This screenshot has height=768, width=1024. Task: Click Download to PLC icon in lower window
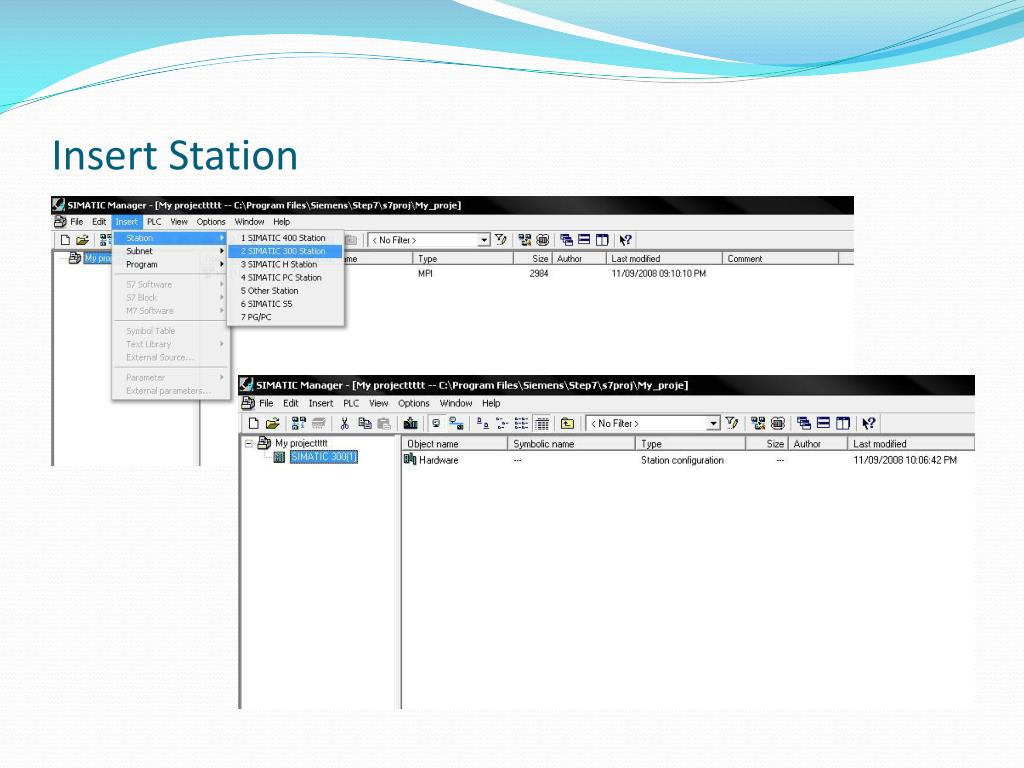pyautogui.click(x=410, y=423)
